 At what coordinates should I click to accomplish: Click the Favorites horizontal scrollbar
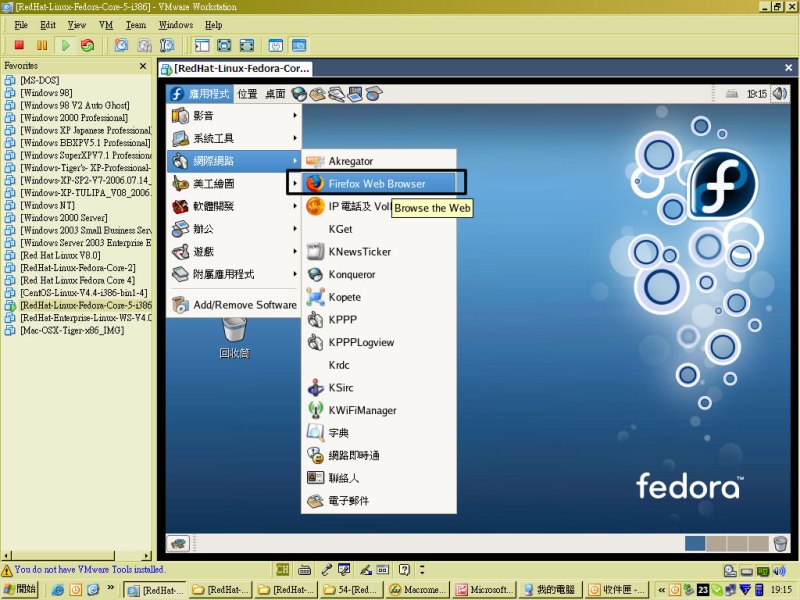[x=77, y=555]
